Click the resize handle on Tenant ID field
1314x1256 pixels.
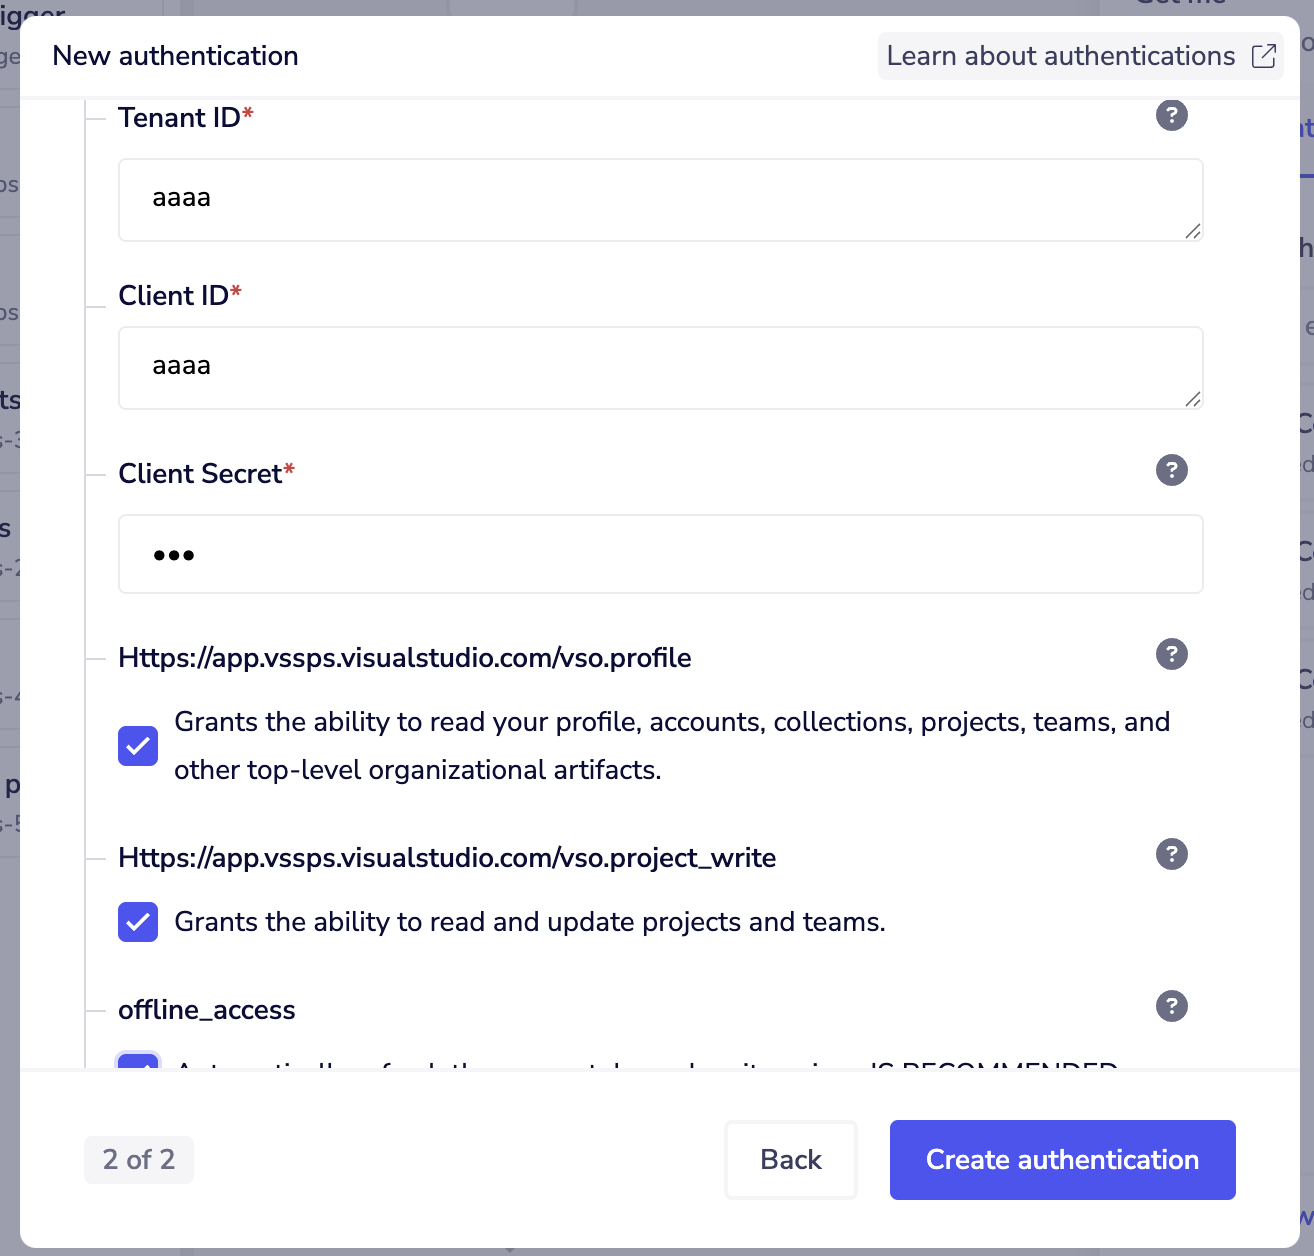tap(1193, 233)
